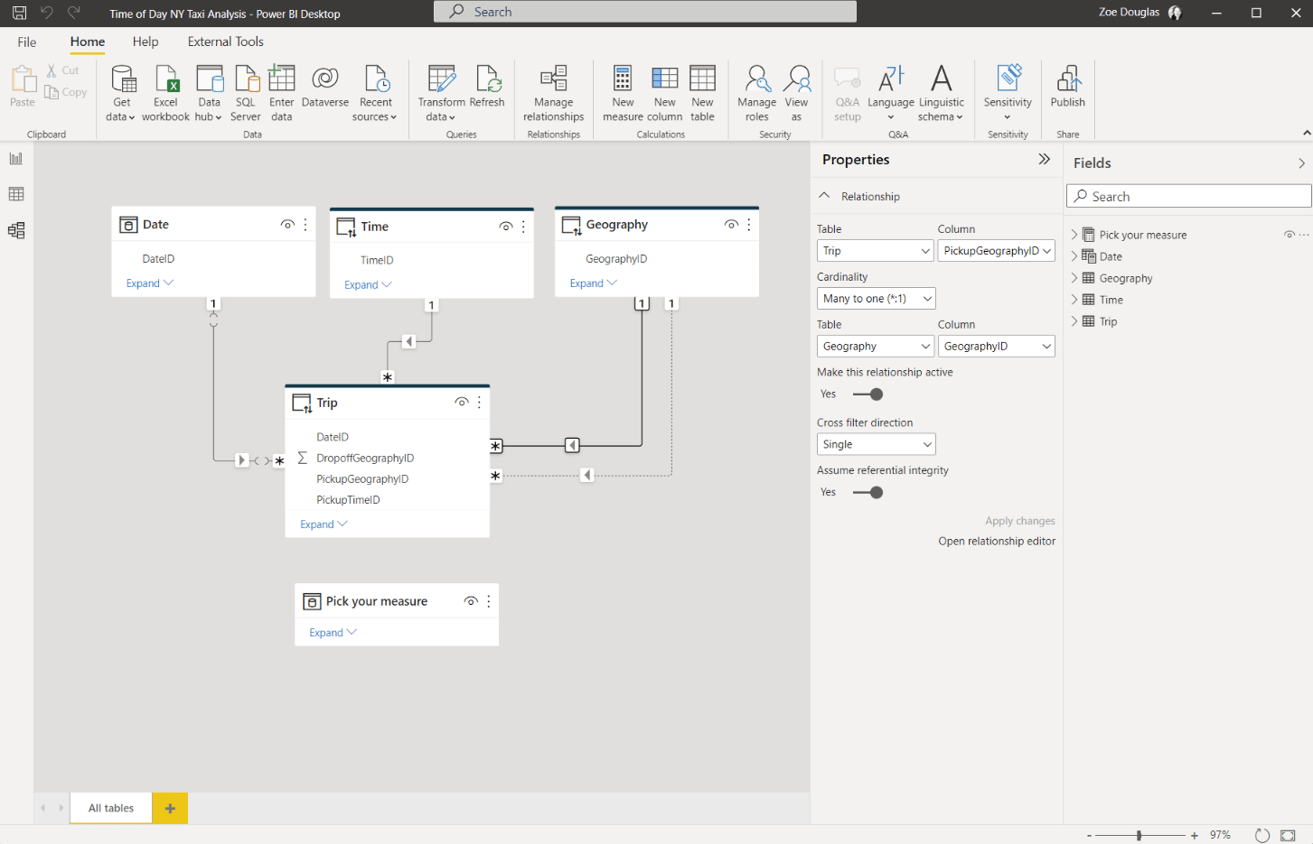
Task: Switch to Report view in sidebar
Action: (x=16, y=159)
